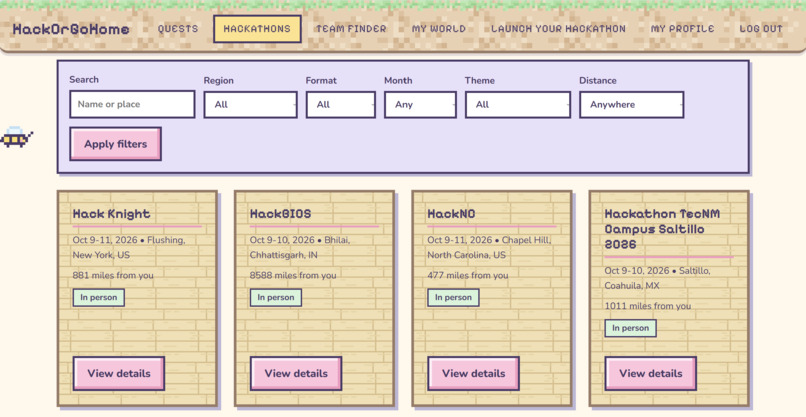
Task: Click In person tag on HackNC
Action: pyautogui.click(x=453, y=297)
